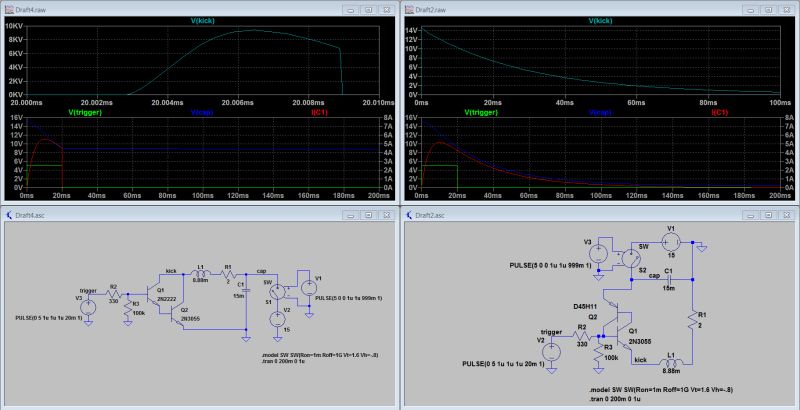
Task: Click the 100ms upper axis label in Draft2.raw
Action: [780, 102]
